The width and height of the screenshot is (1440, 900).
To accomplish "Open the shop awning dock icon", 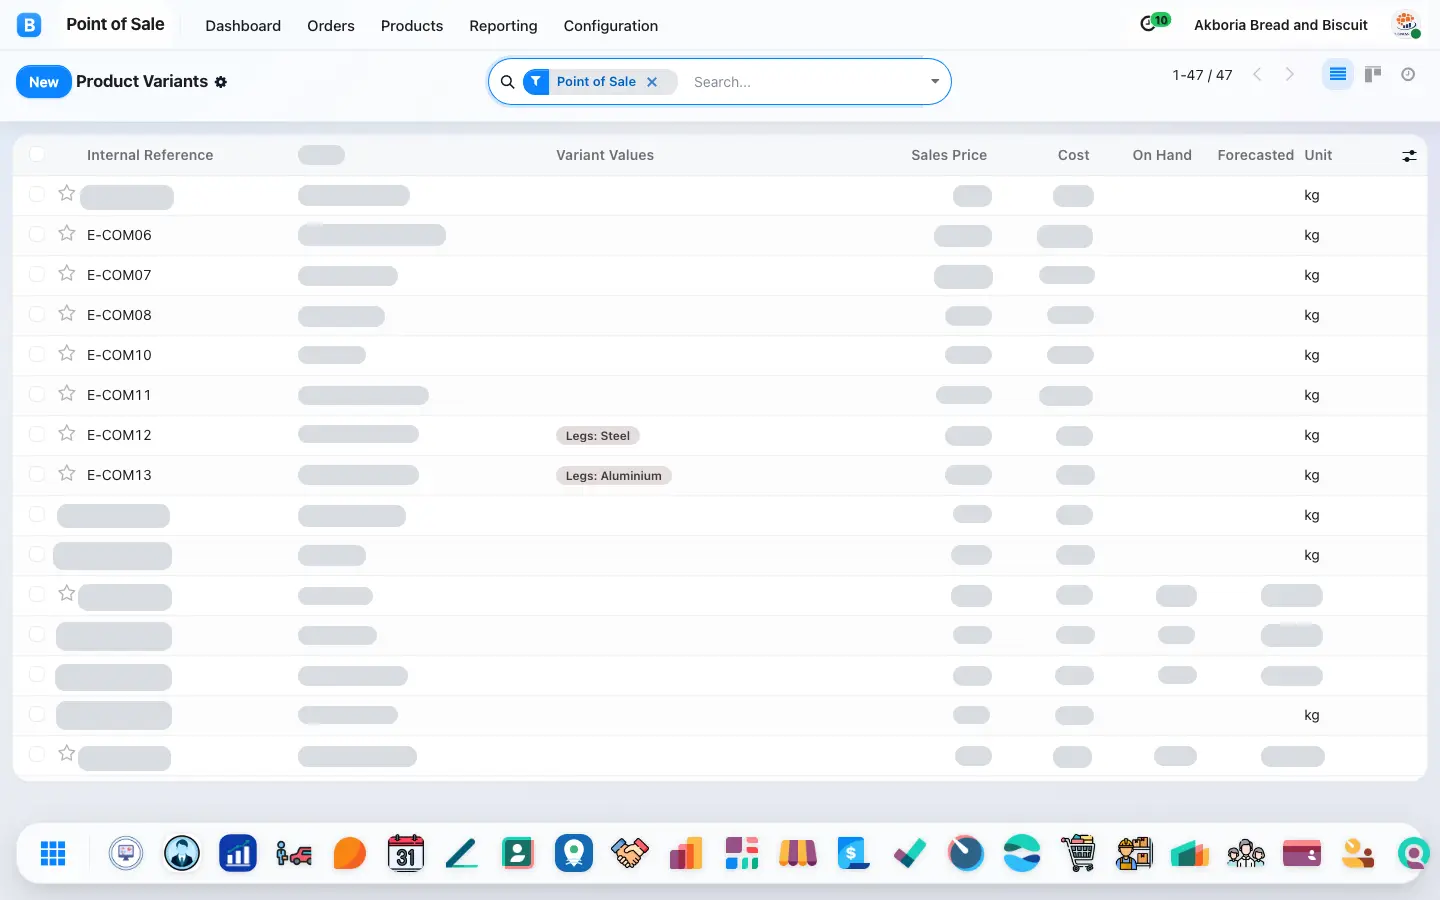I will pyautogui.click(x=798, y=853).
